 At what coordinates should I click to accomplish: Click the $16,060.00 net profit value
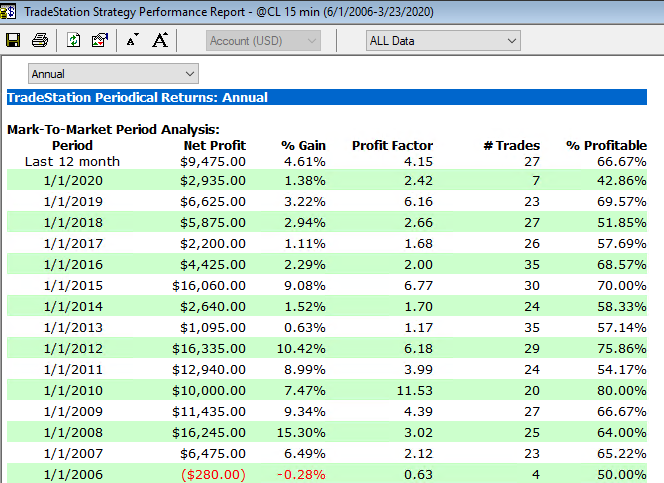[209, 286]
